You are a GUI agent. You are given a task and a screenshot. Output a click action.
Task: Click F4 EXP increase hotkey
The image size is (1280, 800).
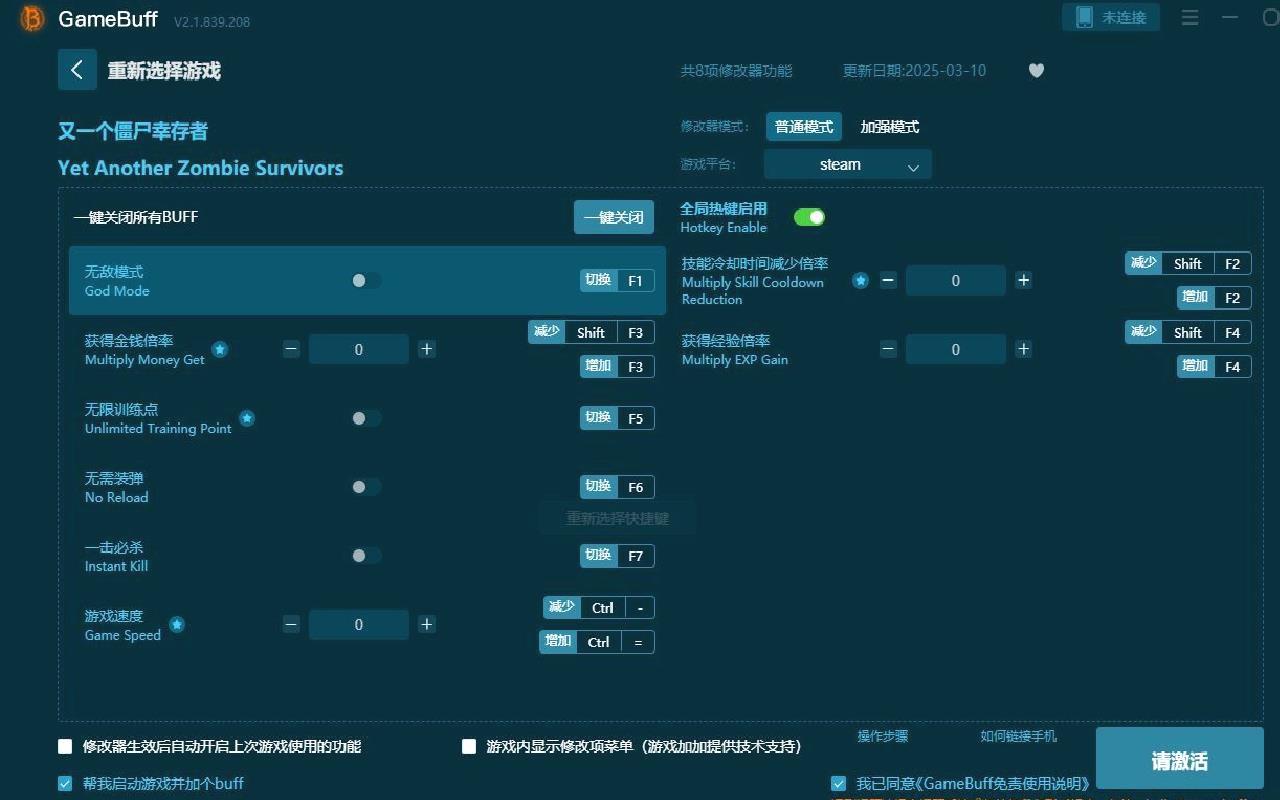click(1214, 366)
